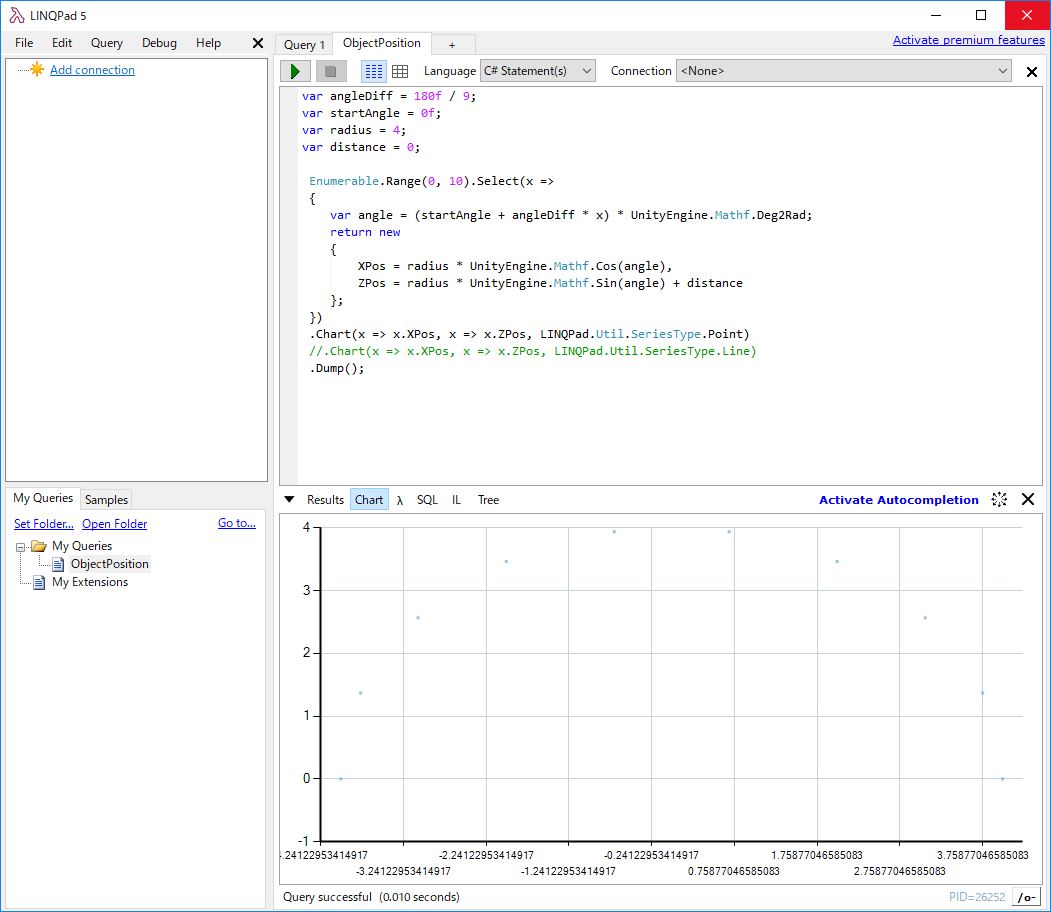Collapse the My Queries tree node
The width and height of the screenshot is (1051, 912).
point(22,546)
